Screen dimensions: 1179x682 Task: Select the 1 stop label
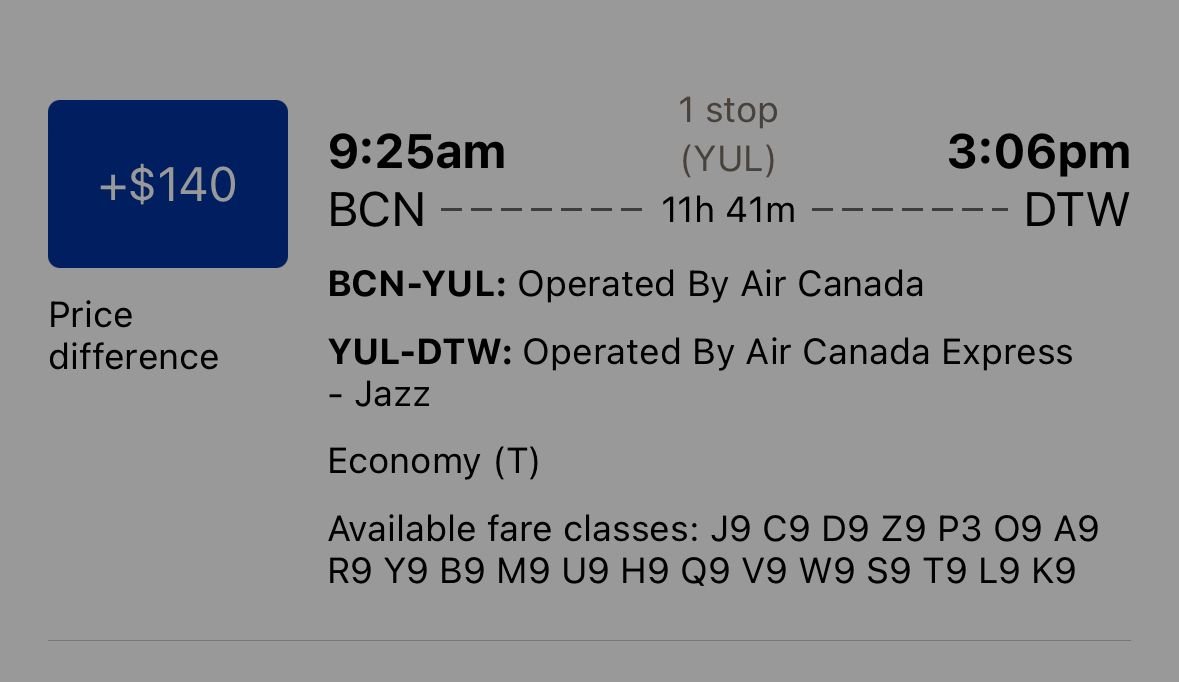[x=728, y=110]
